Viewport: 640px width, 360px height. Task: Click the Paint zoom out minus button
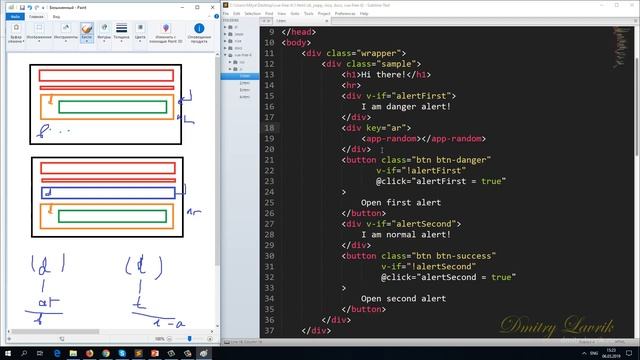(x=169, y=339)
